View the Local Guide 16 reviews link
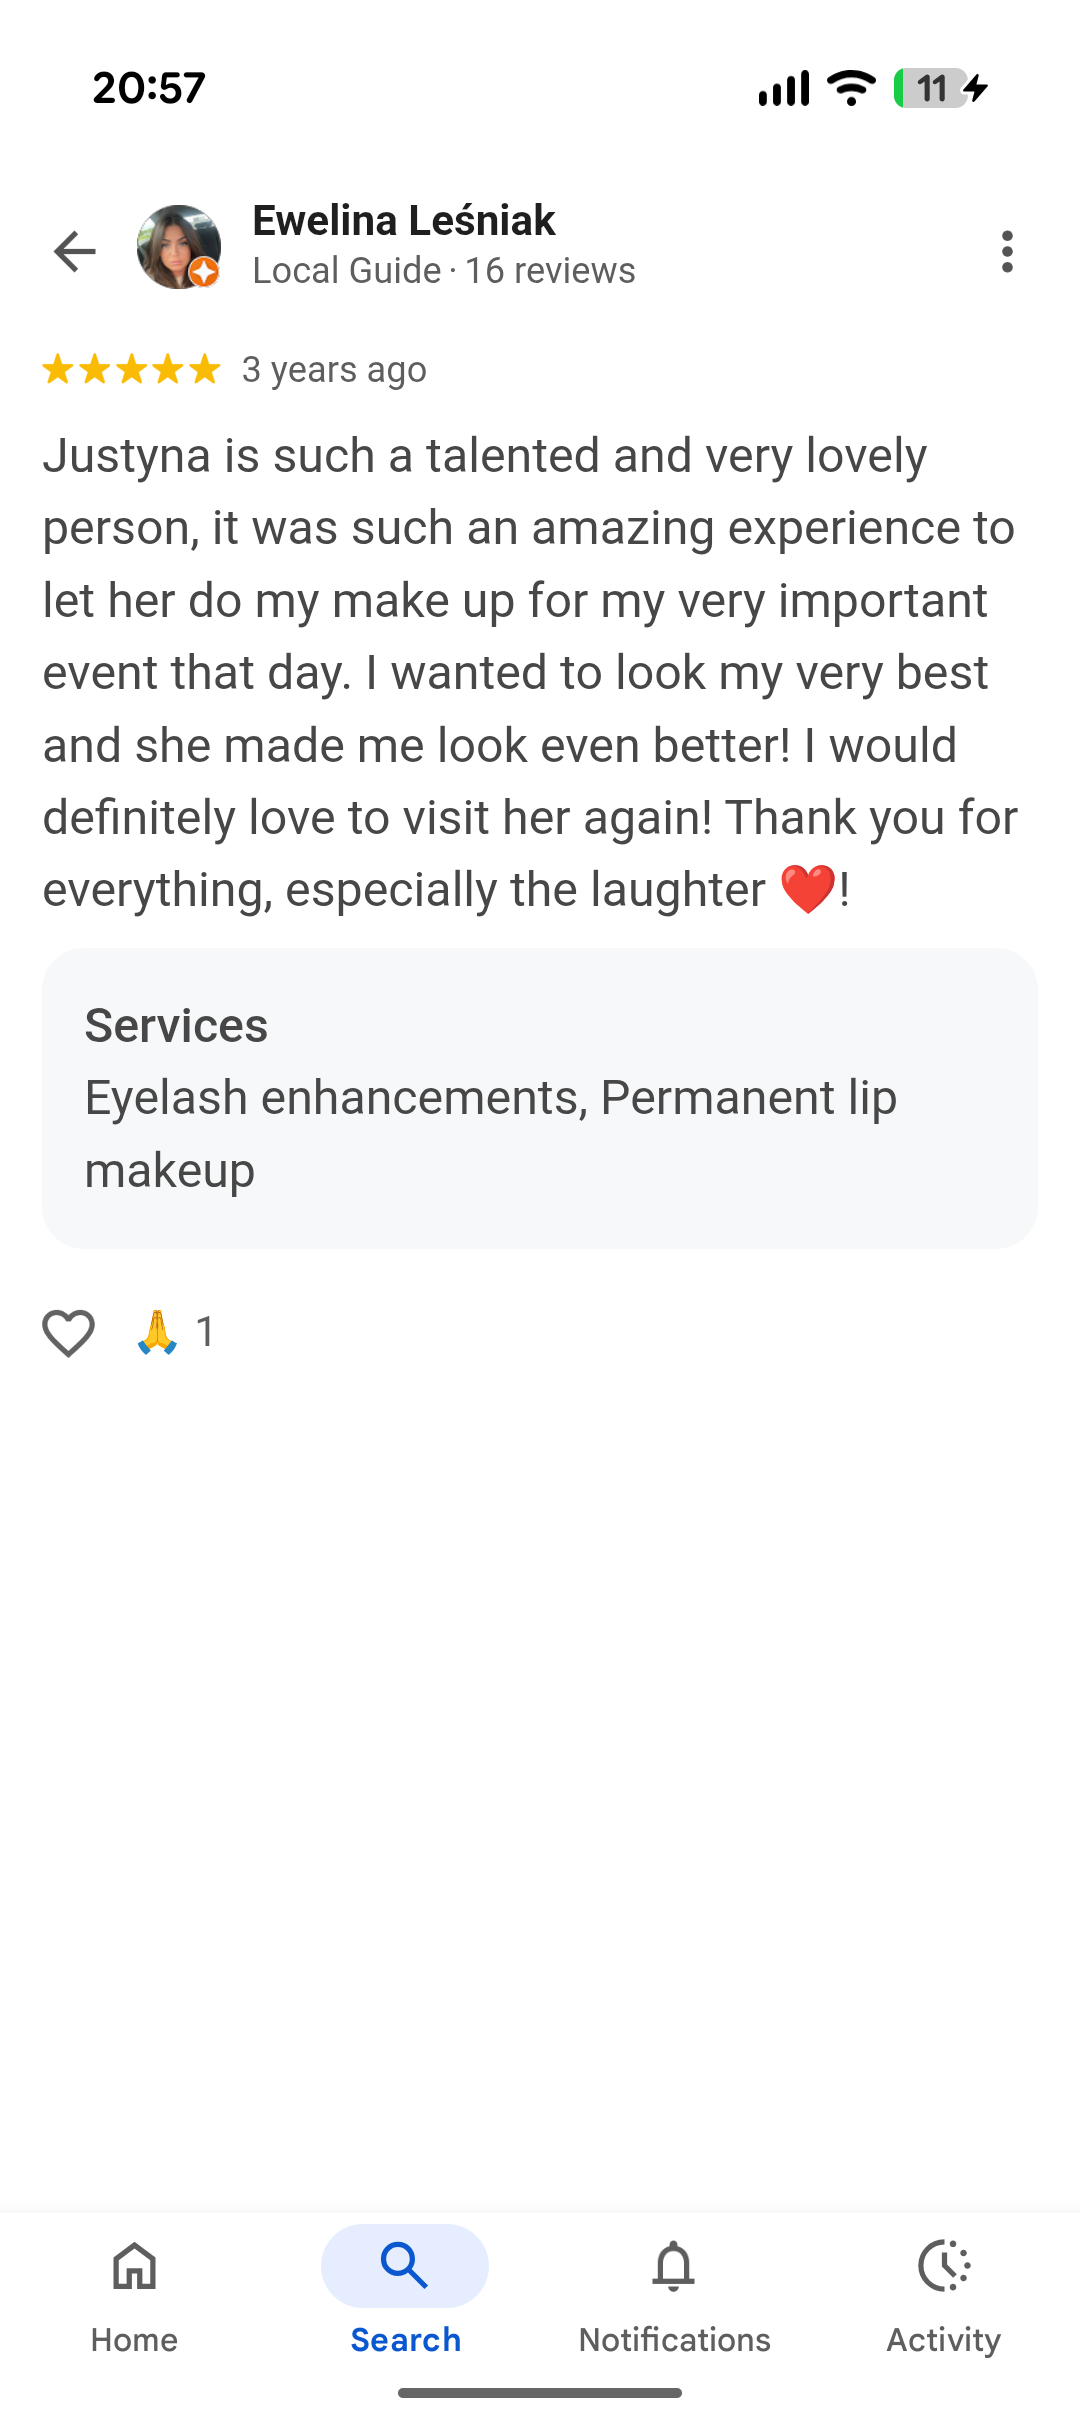This screenshot has height=2424, width=1080. click(443, 271)
